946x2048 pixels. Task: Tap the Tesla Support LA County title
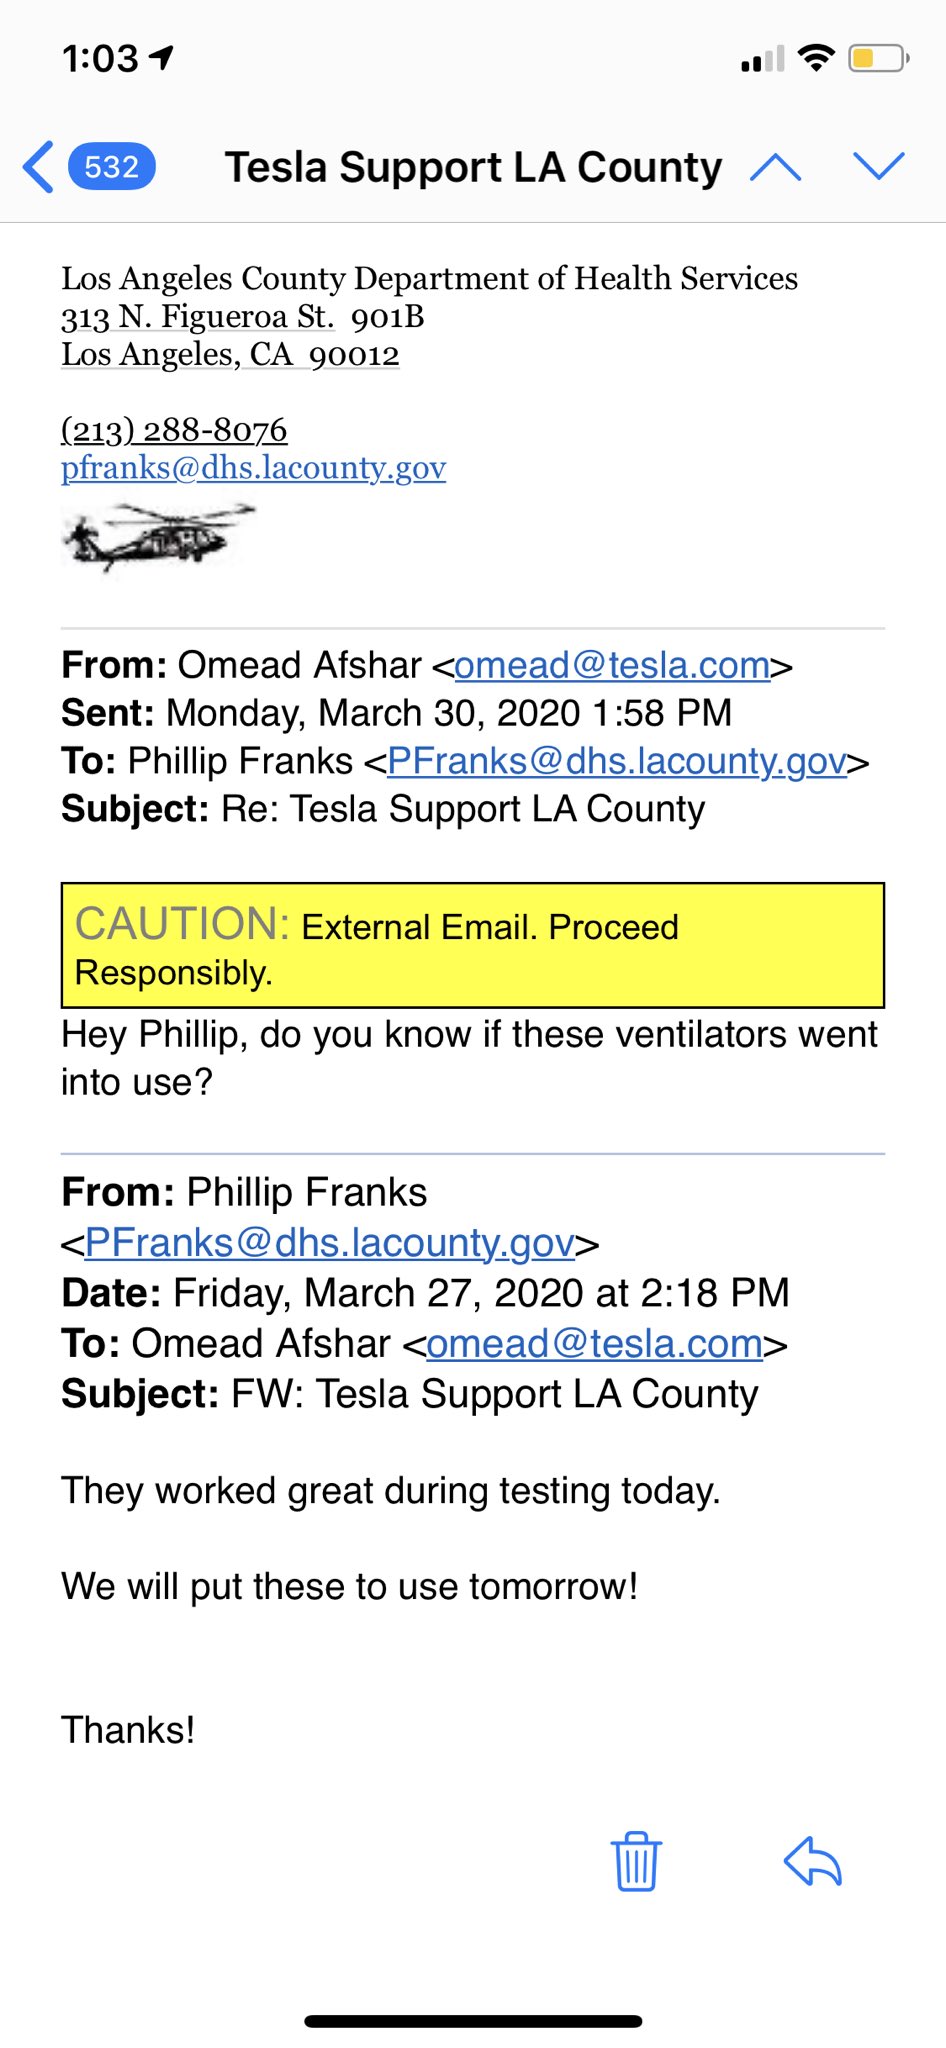[473, 167]
